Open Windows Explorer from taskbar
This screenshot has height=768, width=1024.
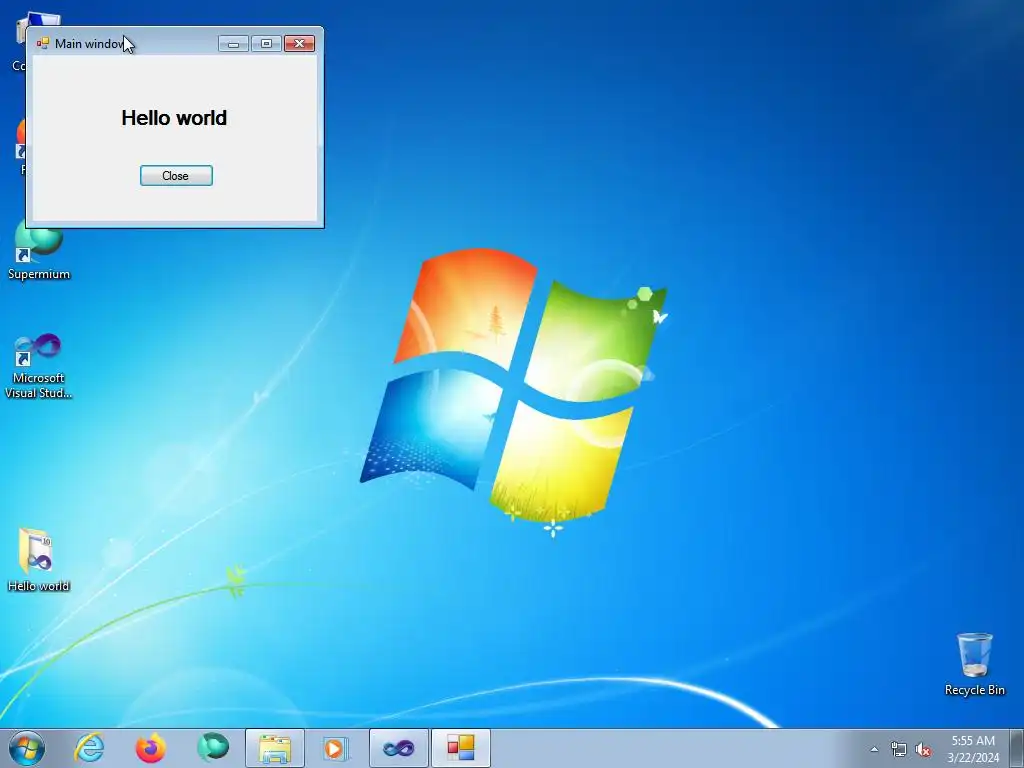[x=275, y=748]
